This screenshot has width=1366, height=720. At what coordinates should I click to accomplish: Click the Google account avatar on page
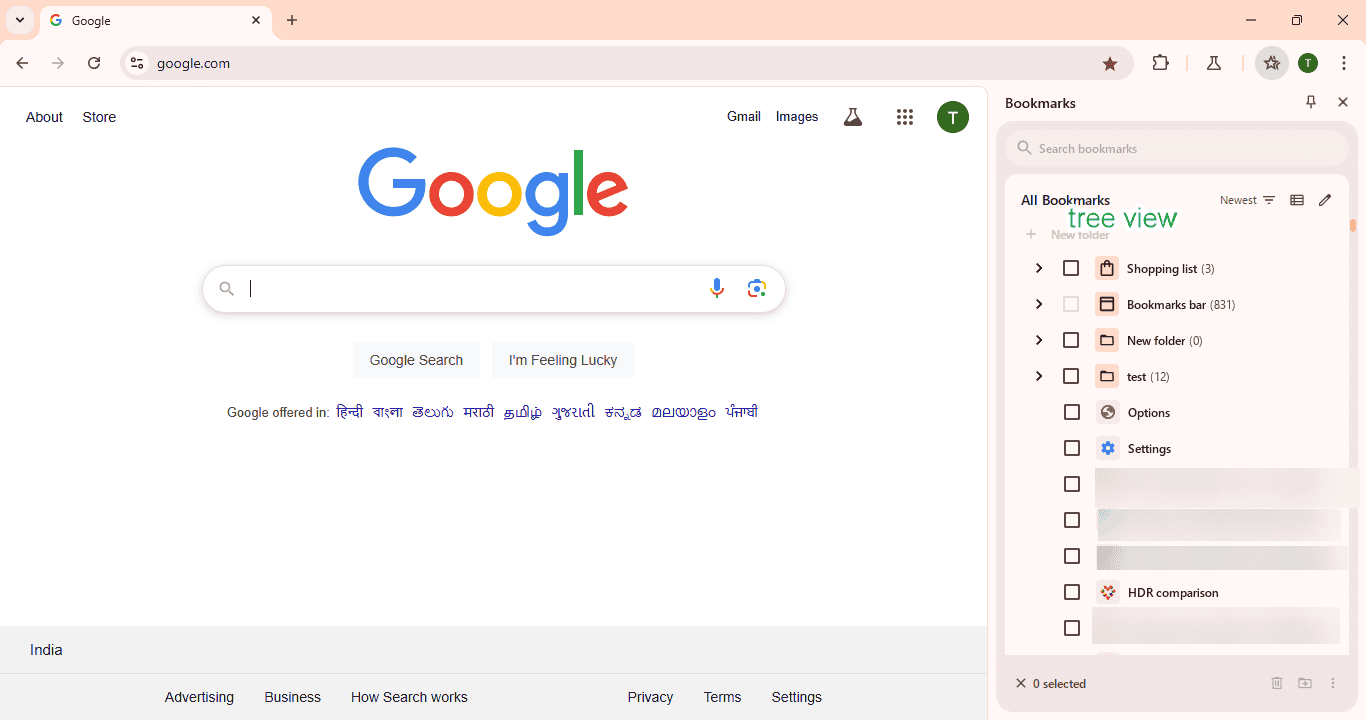pos(953,117)
